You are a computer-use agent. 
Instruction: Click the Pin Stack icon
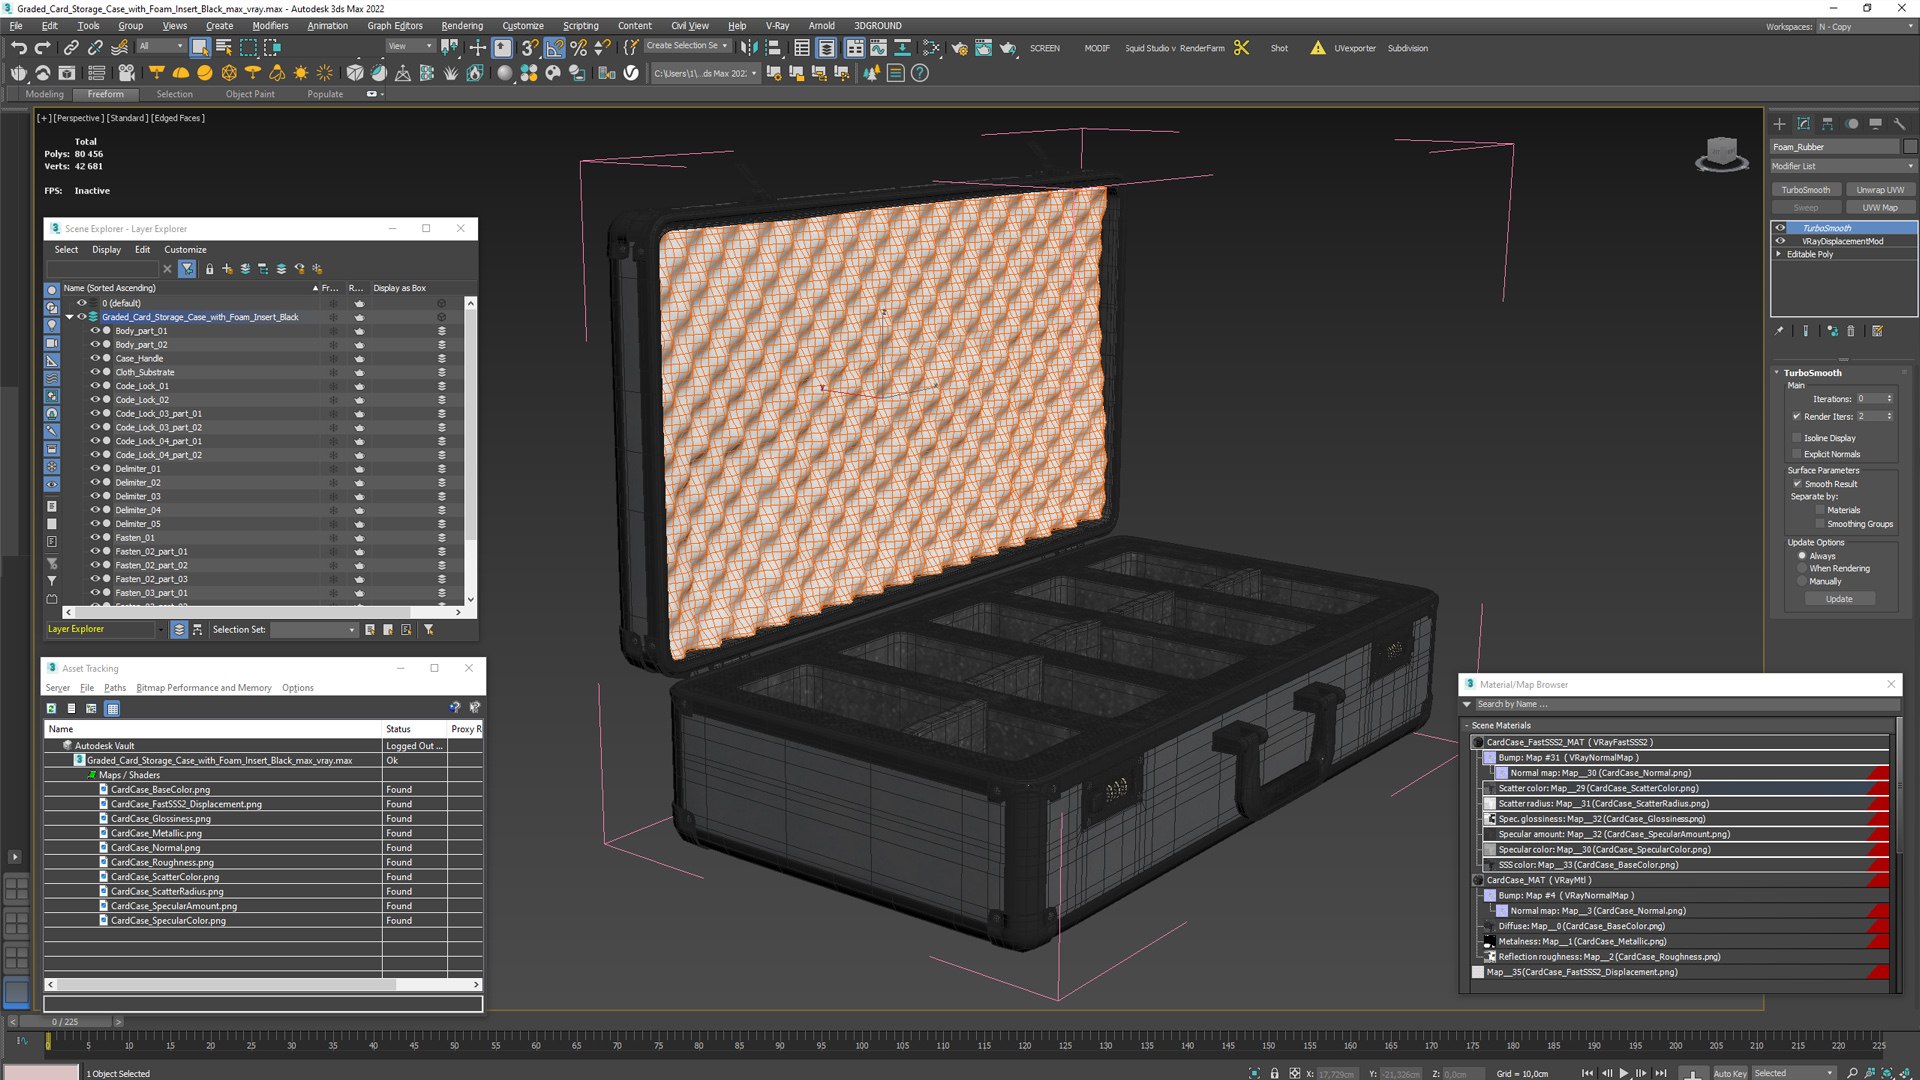(x=1779, y=331)
